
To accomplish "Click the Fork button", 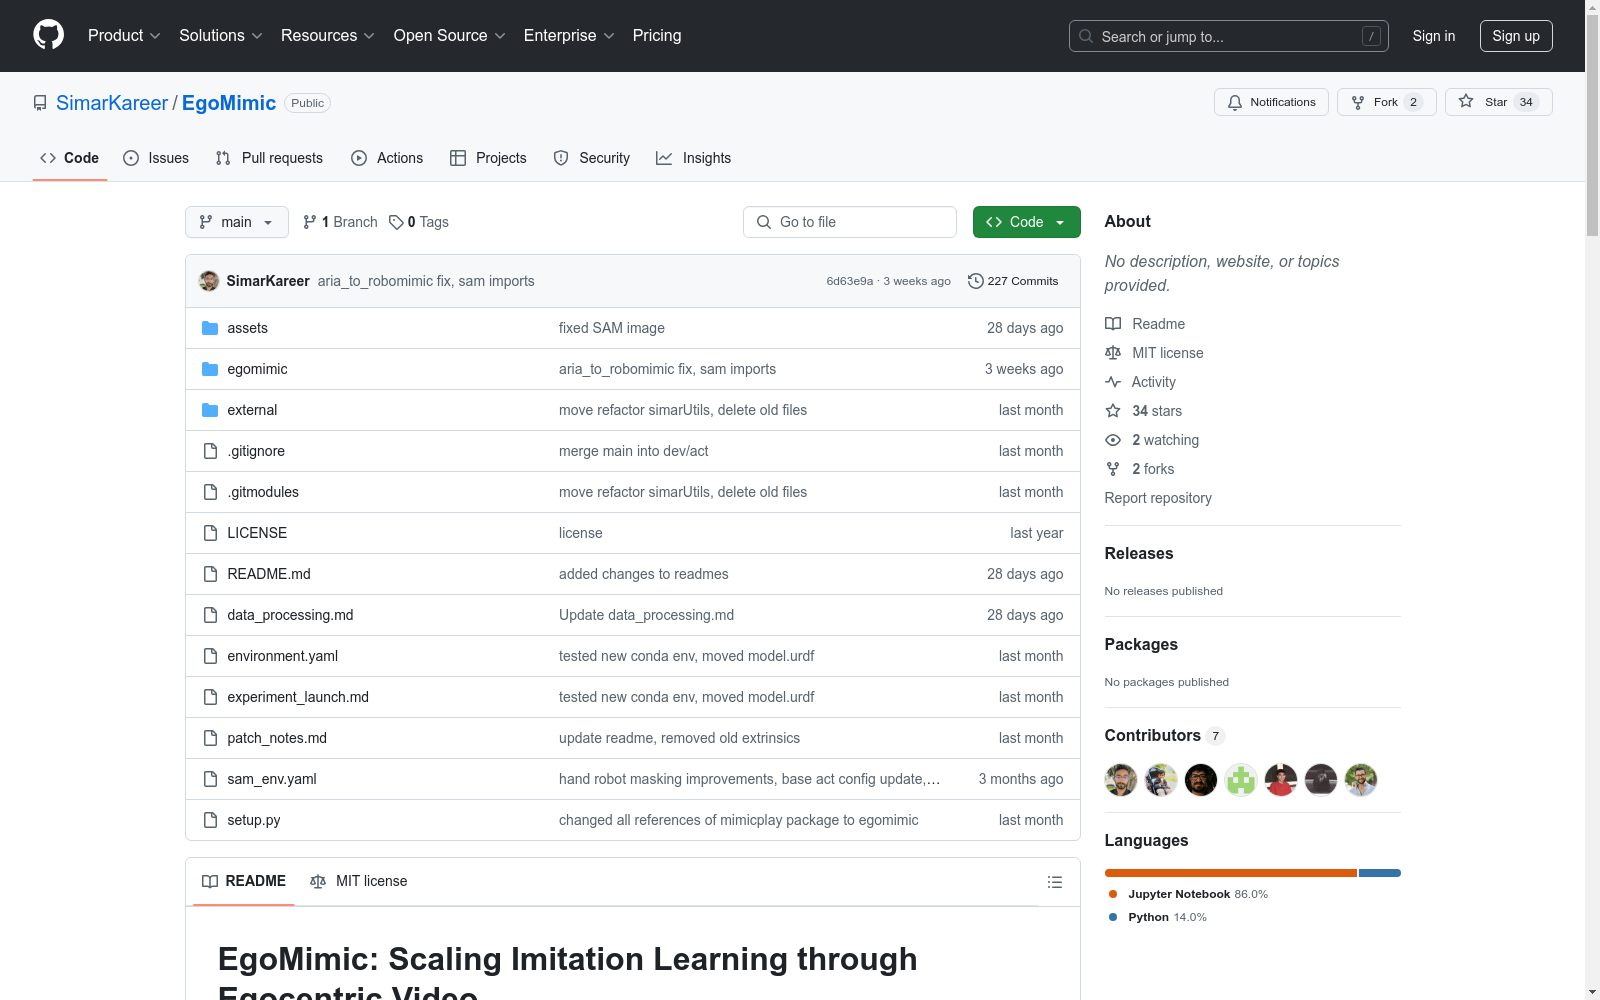I will [x=1387, y=102].
